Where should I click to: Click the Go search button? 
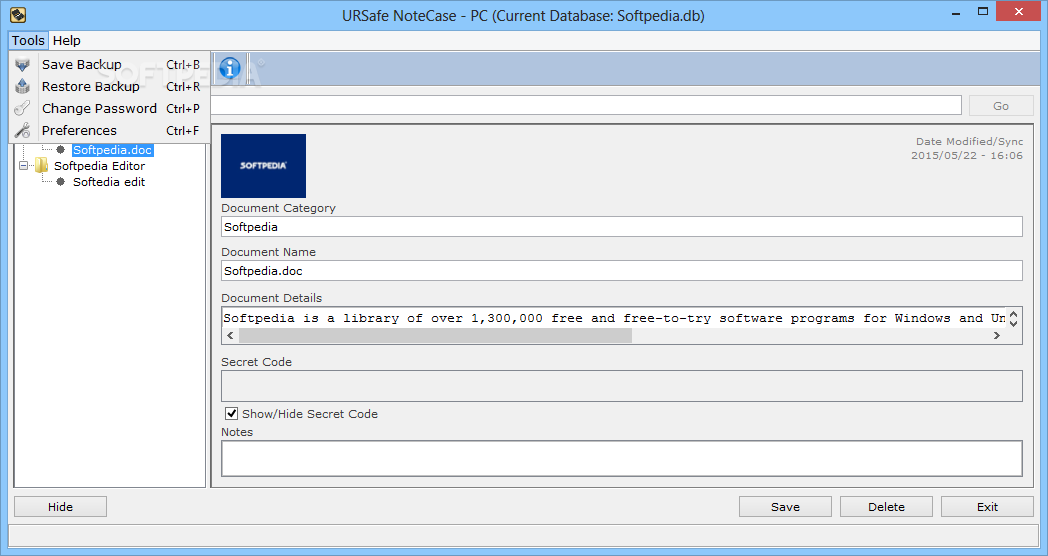tap(1001, 106)
